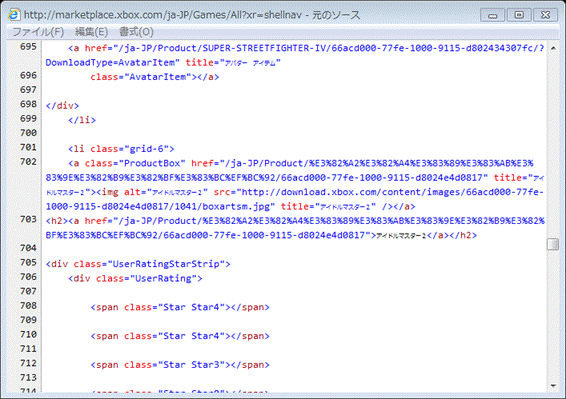Click the AvatarItem class line
The width and height of the screenshot is (566, 399).
pyautogui.click(x=154, y=77)
